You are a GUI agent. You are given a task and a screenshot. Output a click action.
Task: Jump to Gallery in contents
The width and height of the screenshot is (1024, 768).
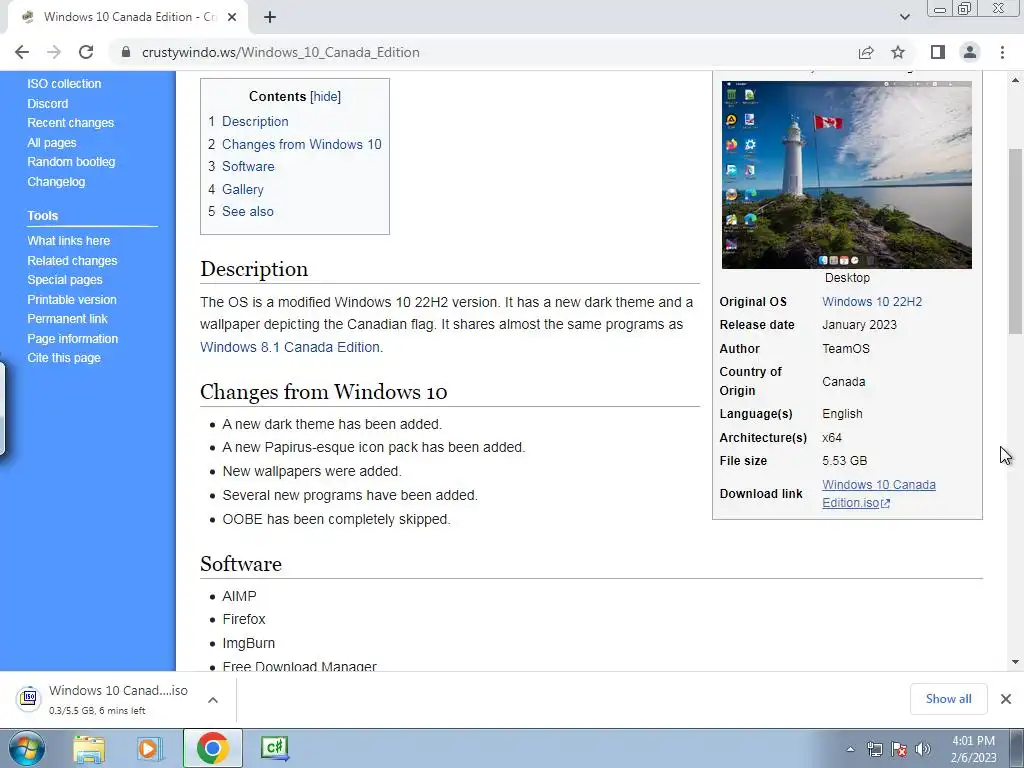(x=243, y=189)
